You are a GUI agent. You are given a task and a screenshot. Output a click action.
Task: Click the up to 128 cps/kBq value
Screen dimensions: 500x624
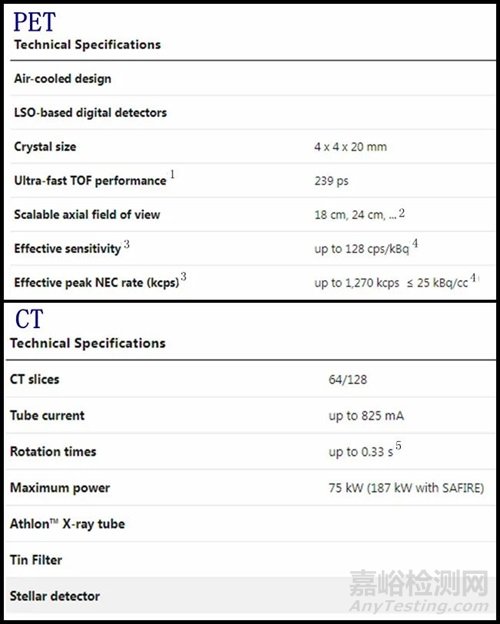click(361, 249)
